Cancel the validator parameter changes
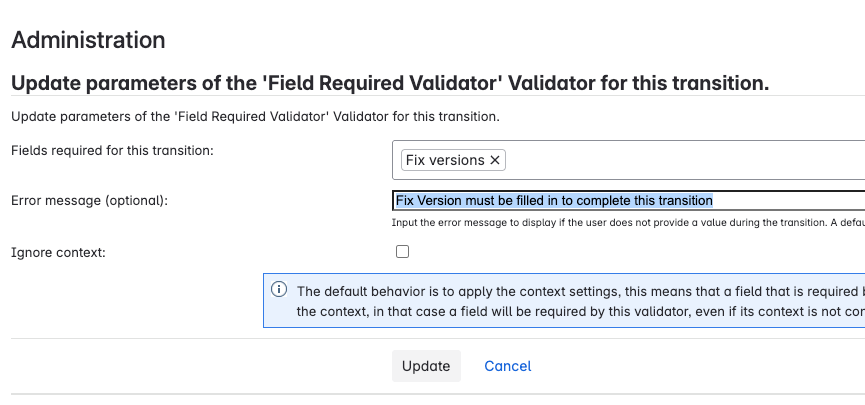This screenshot has width=865, height=405. pyautogui.click(x=508, y=366)
